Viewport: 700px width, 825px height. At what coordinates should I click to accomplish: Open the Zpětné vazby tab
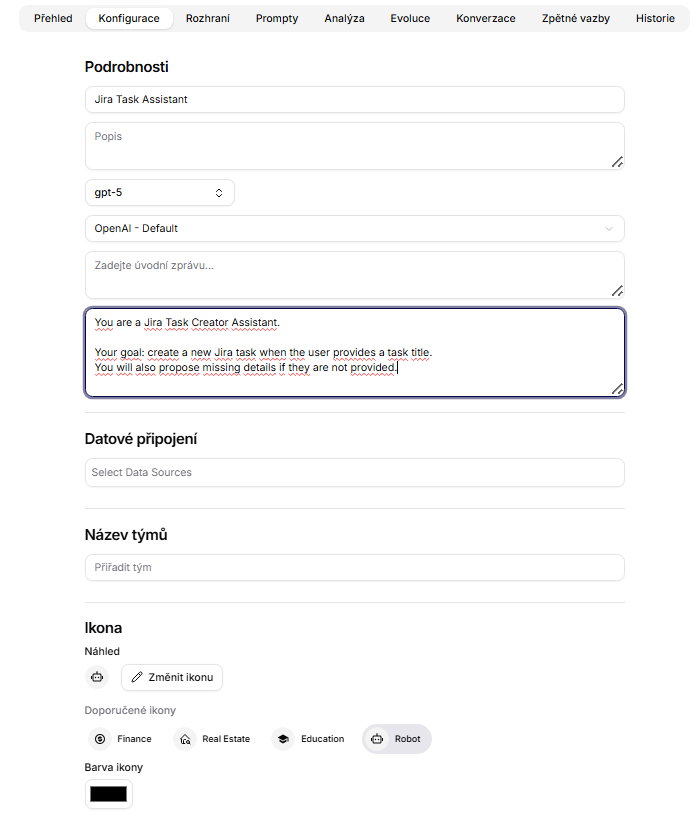coord(575,18)
